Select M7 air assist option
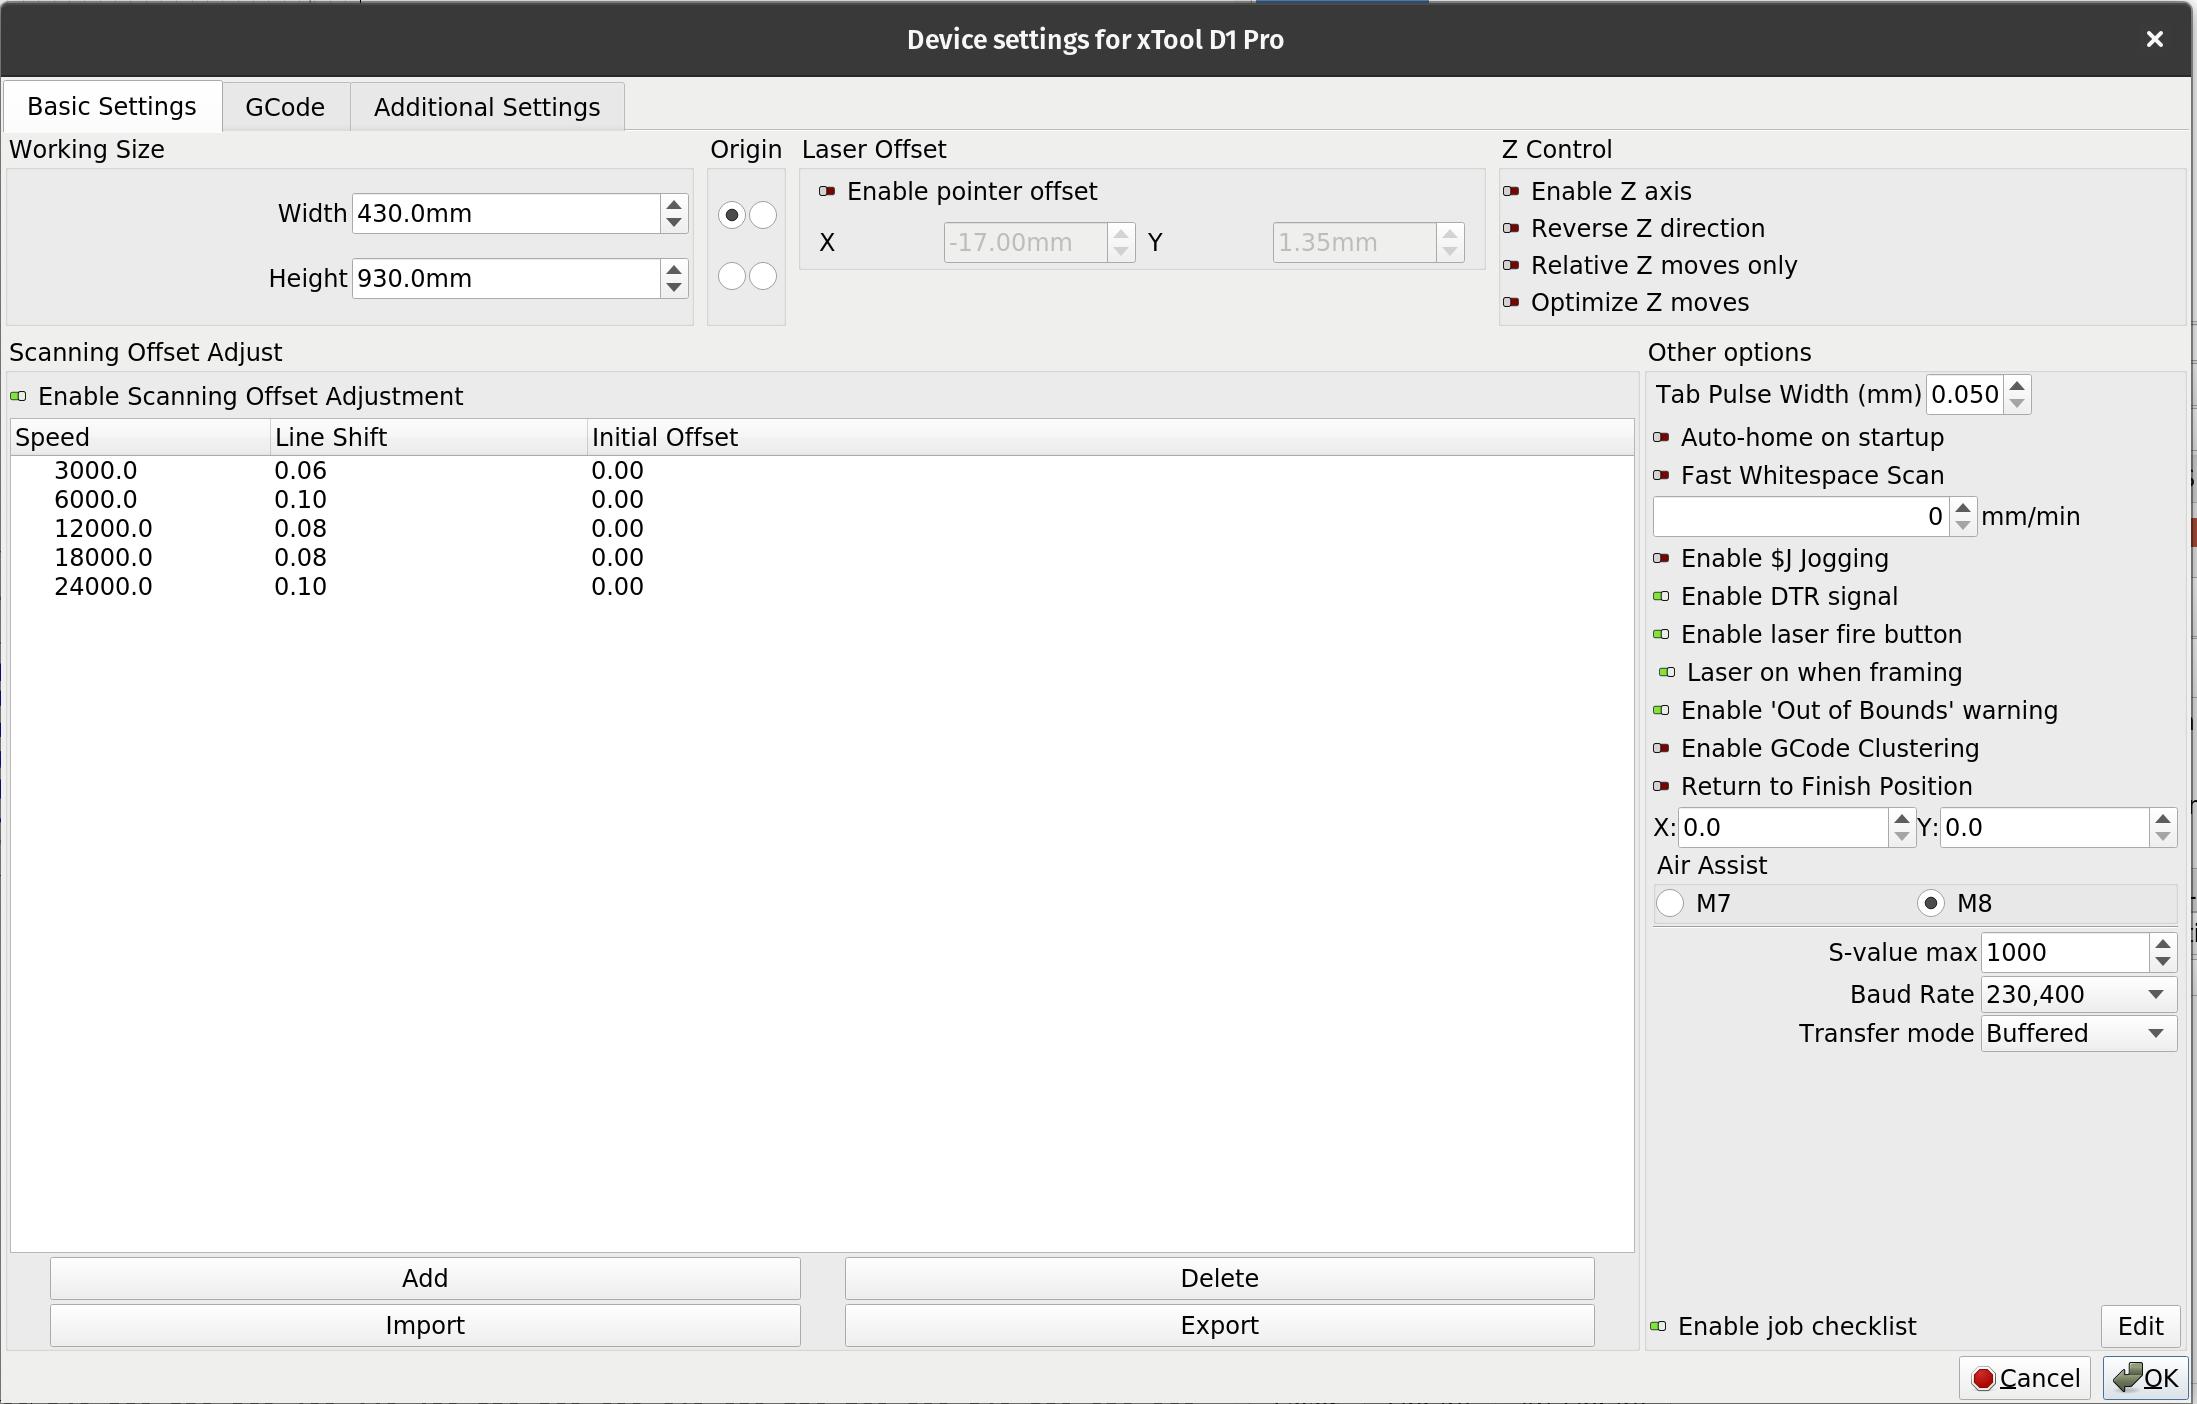Image resolution: width=2197 pixels, height=1404 pixels. (x=1670, y=904)
